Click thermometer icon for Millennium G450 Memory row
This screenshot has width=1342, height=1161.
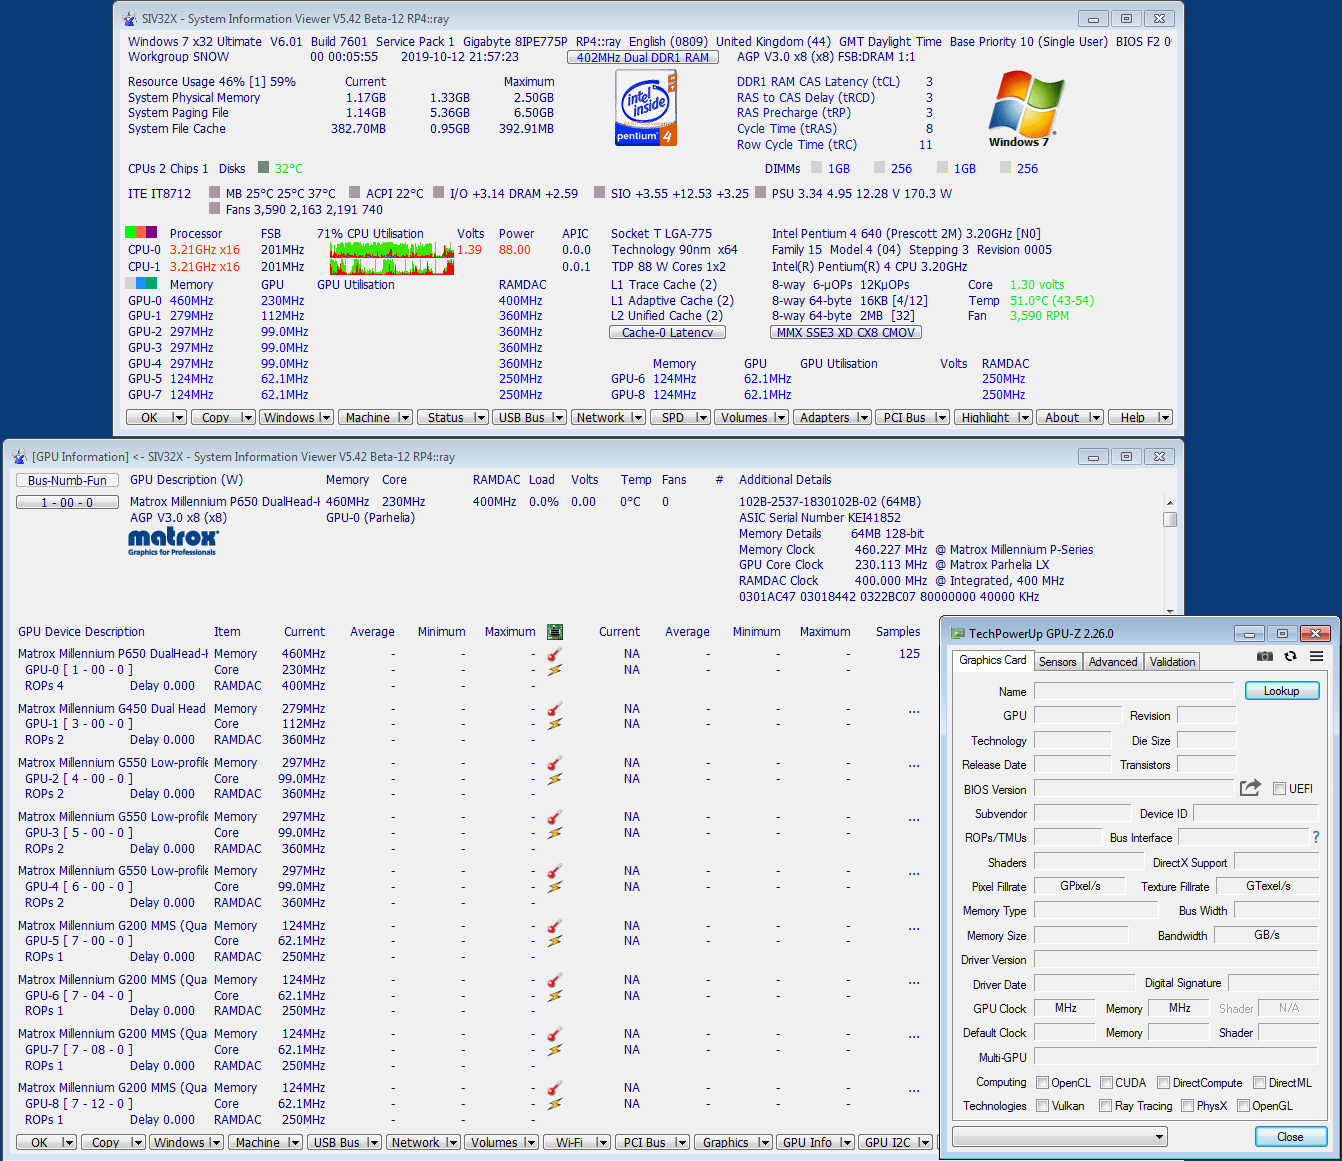click(555, 709)
